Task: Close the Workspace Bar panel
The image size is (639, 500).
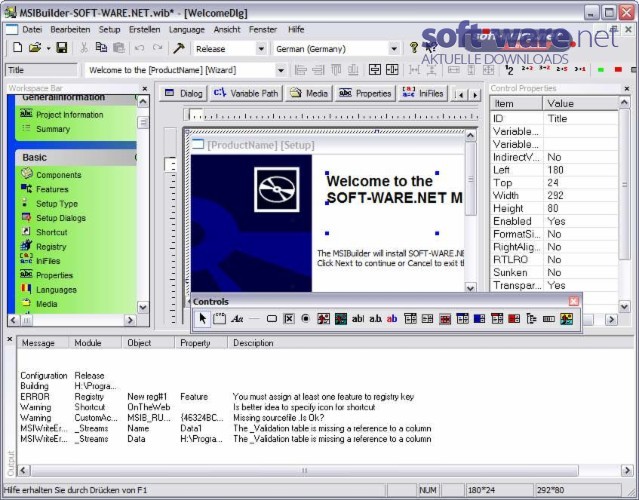Action: [145, 88]
